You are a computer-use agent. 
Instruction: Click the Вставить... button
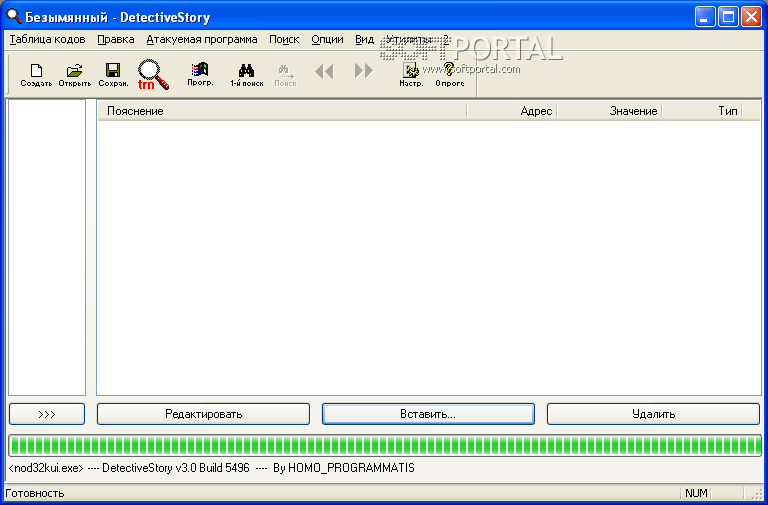[428, 414]
